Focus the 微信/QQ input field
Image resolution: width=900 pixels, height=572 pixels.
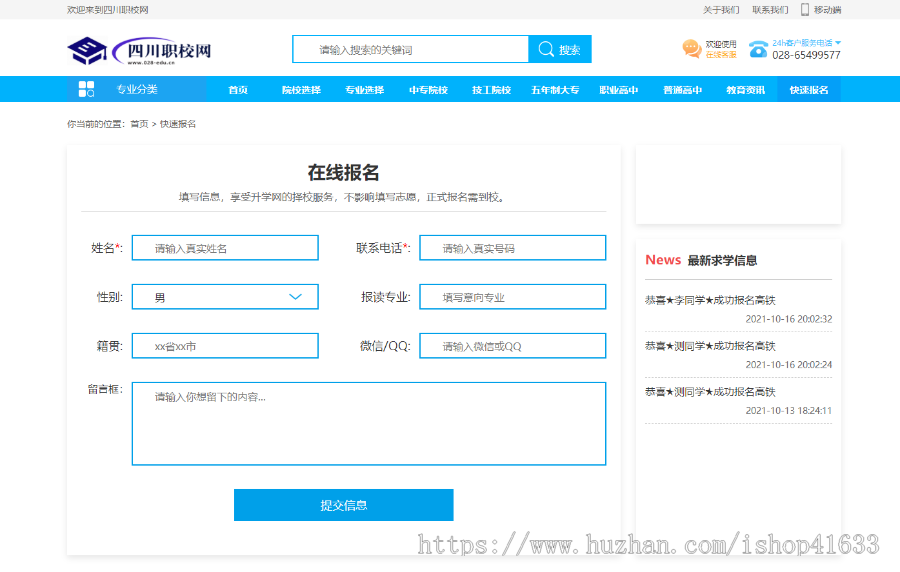pyautogui.click(x=513, y=346)
